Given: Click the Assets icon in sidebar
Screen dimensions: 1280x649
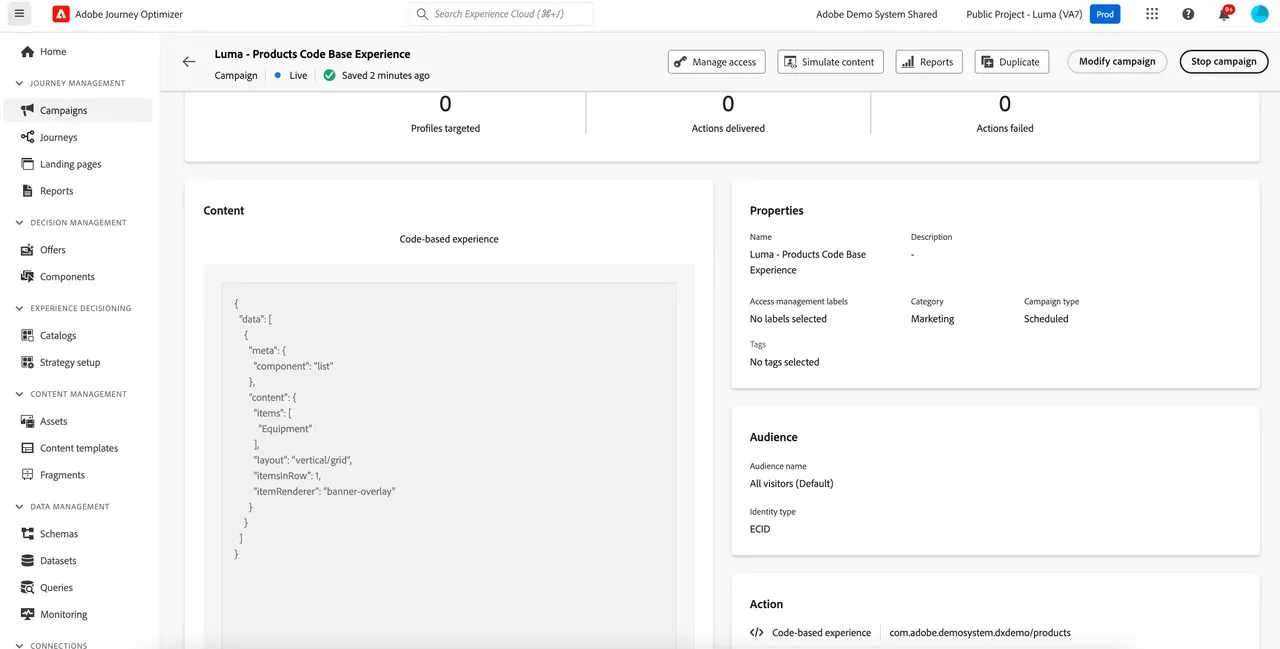Looking at the screenshot, I should [x=28, y=422].
